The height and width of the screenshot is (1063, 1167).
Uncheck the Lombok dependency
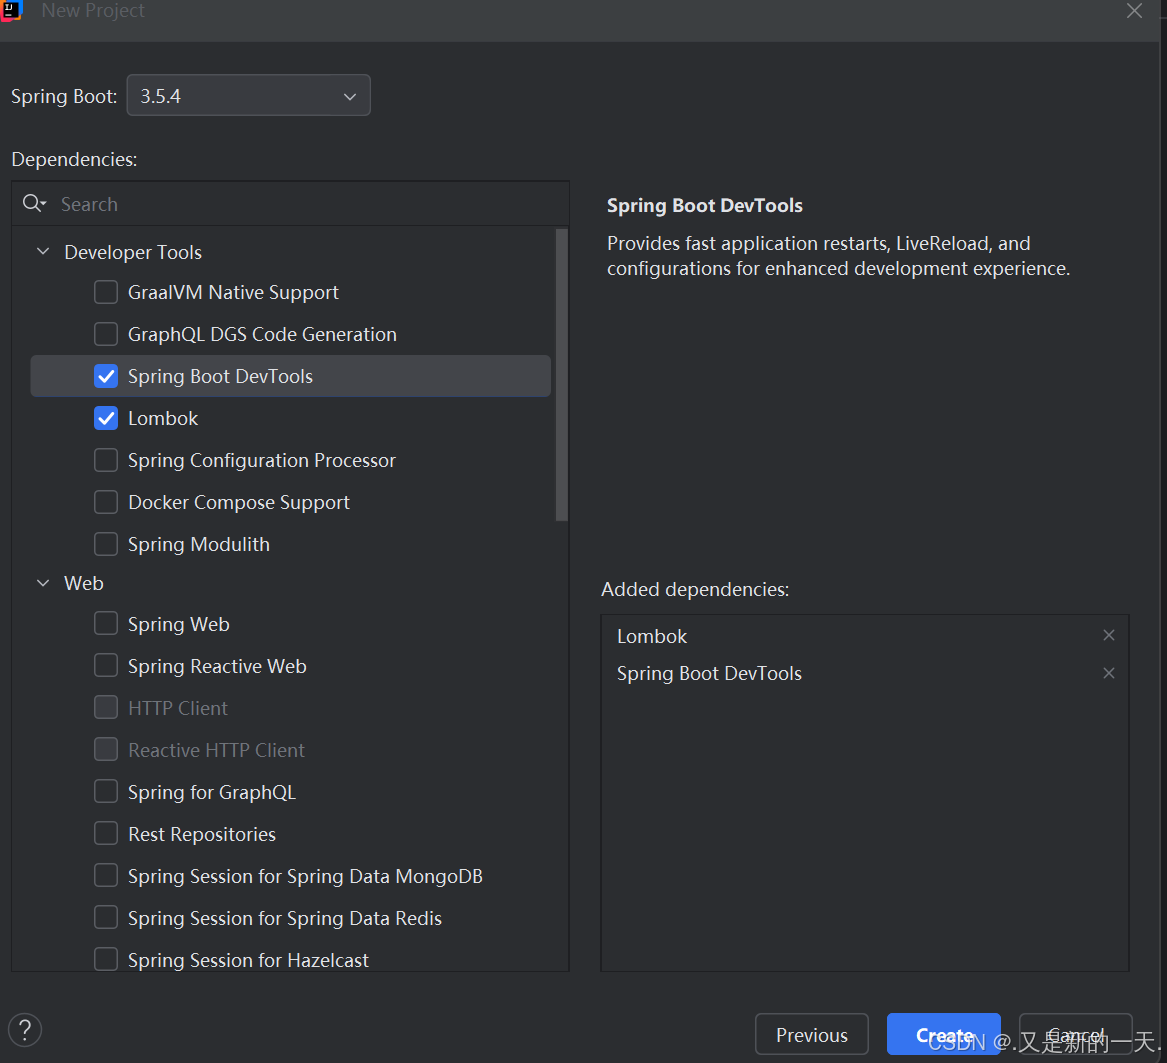pyautogui.click(x=106, y=418)
